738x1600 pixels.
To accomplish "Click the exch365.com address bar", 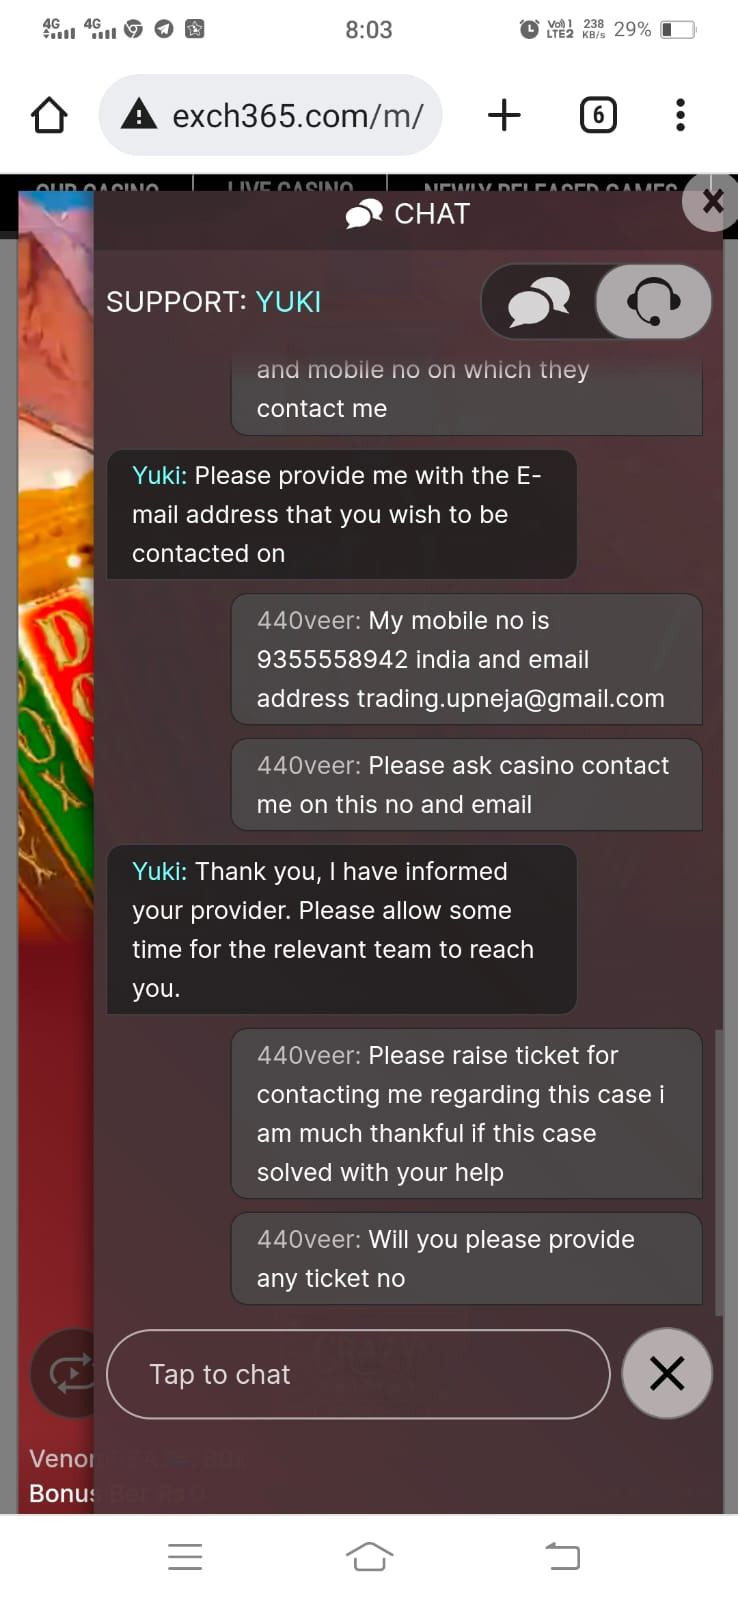I will click(x=297, y=116).
